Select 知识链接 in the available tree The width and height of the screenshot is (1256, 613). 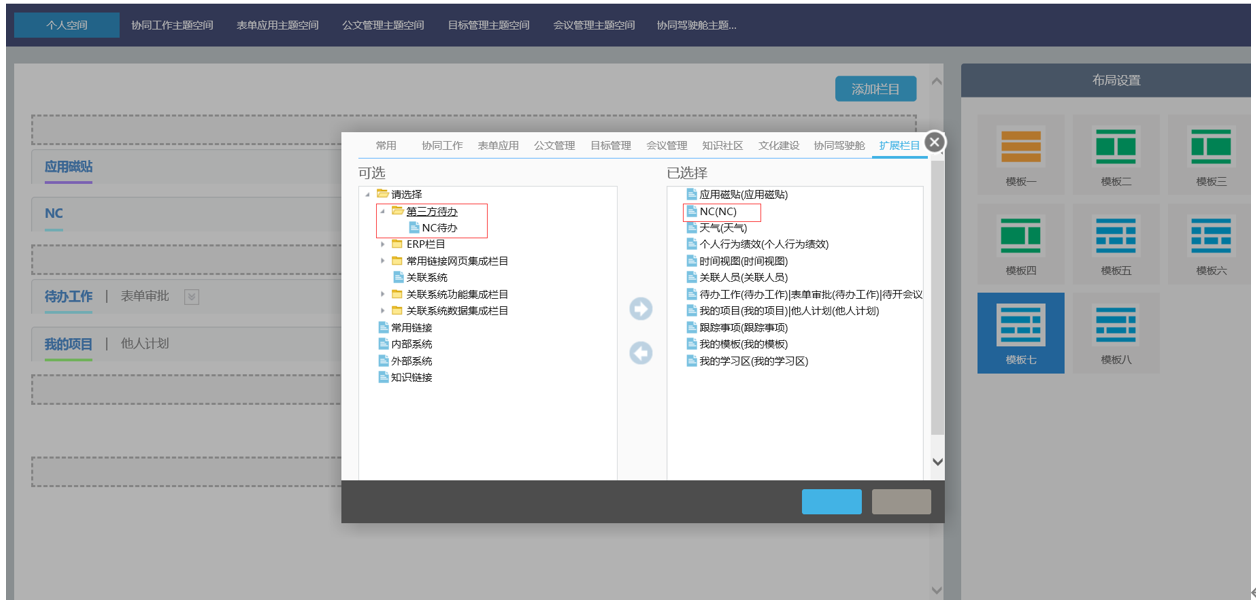[x=411, y=377]
